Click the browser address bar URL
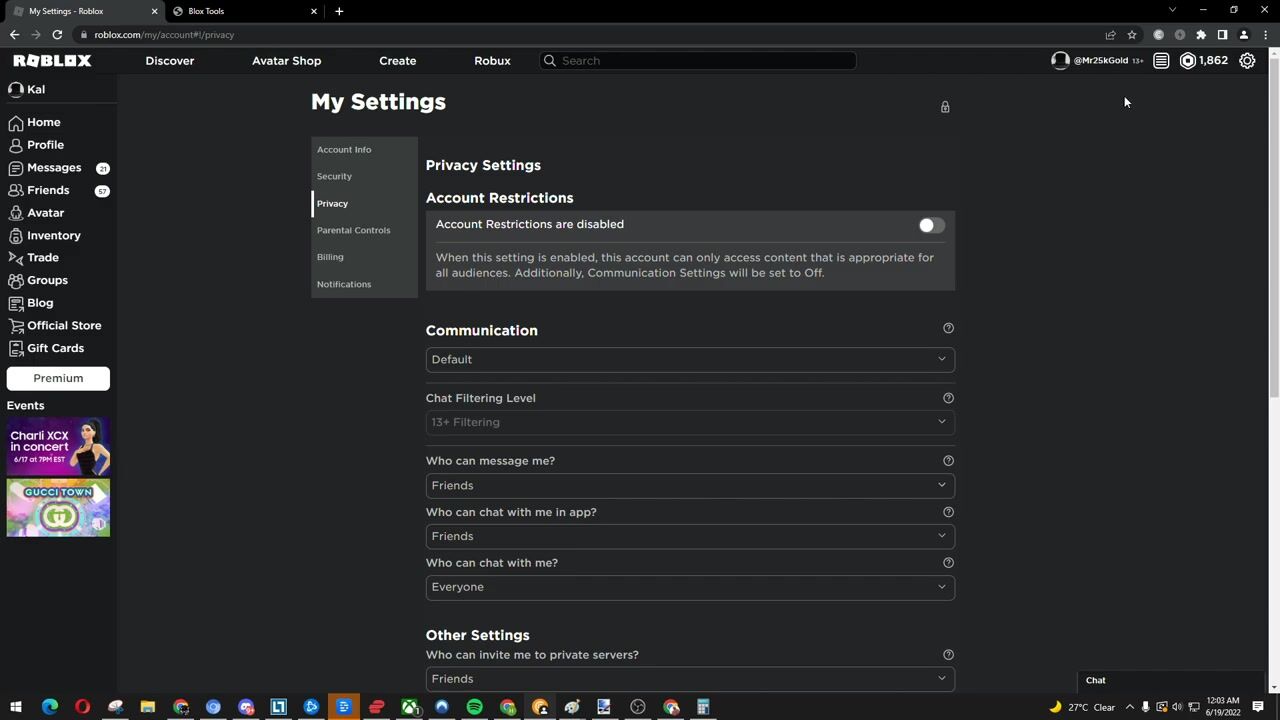The image size is (1280, 720). pos(164,35)
